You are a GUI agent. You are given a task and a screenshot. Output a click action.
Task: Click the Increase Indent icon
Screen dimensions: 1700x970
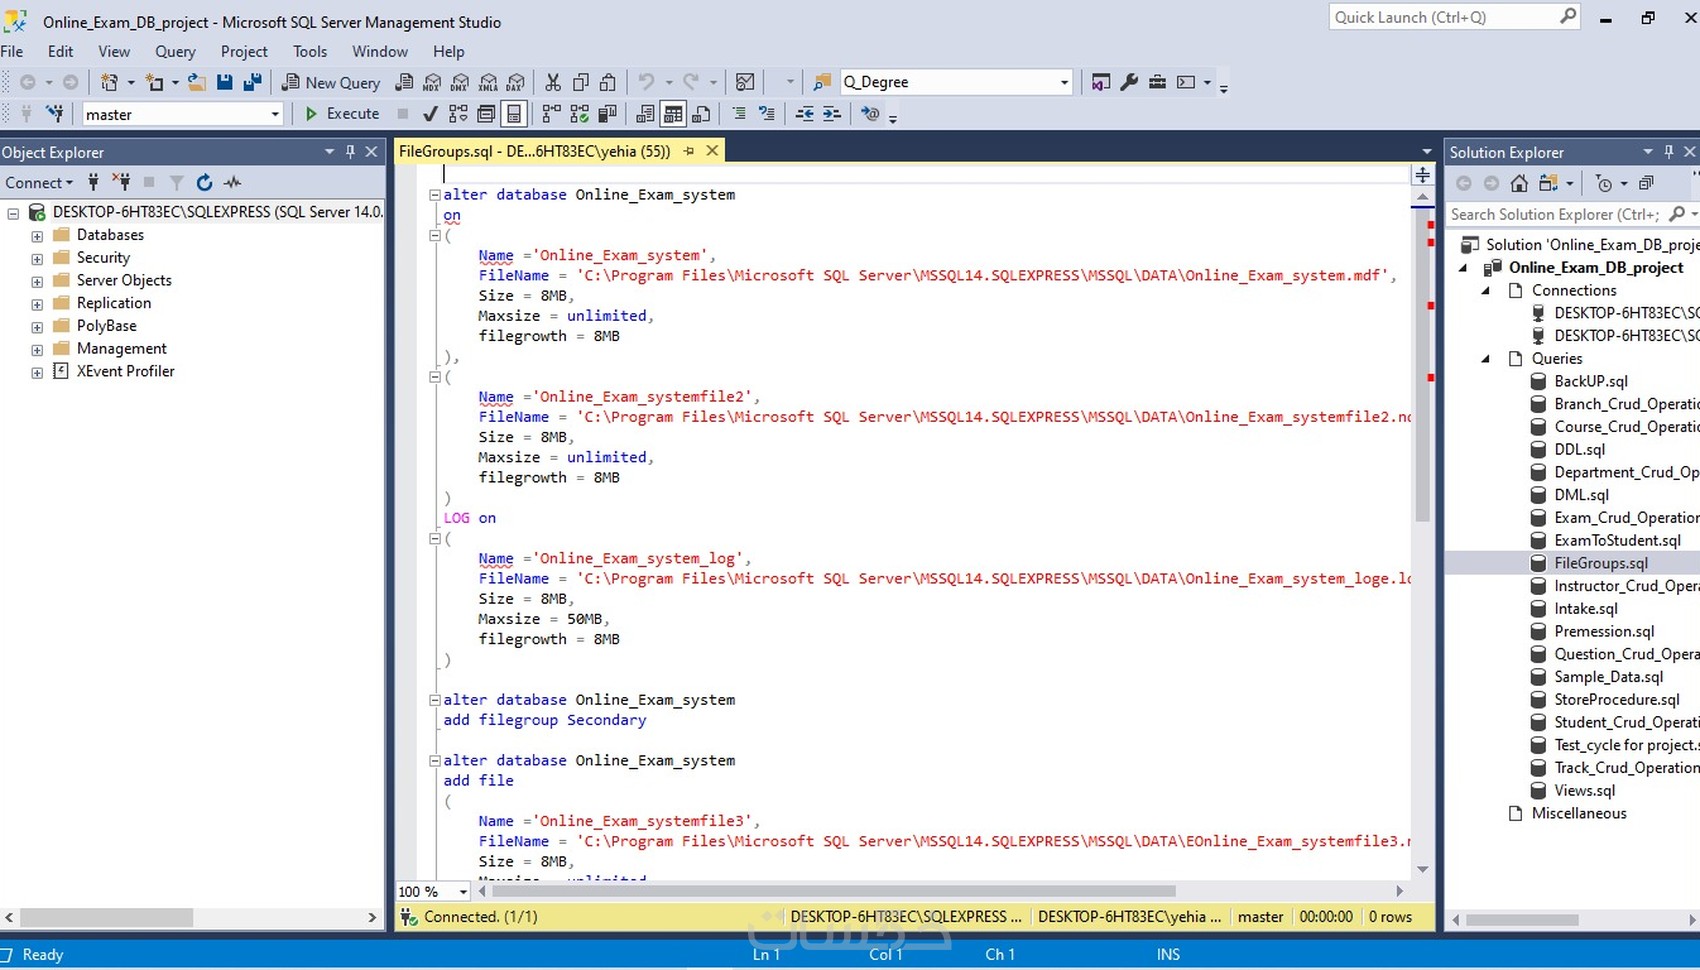pyautogui.click(x=832, y=114)
